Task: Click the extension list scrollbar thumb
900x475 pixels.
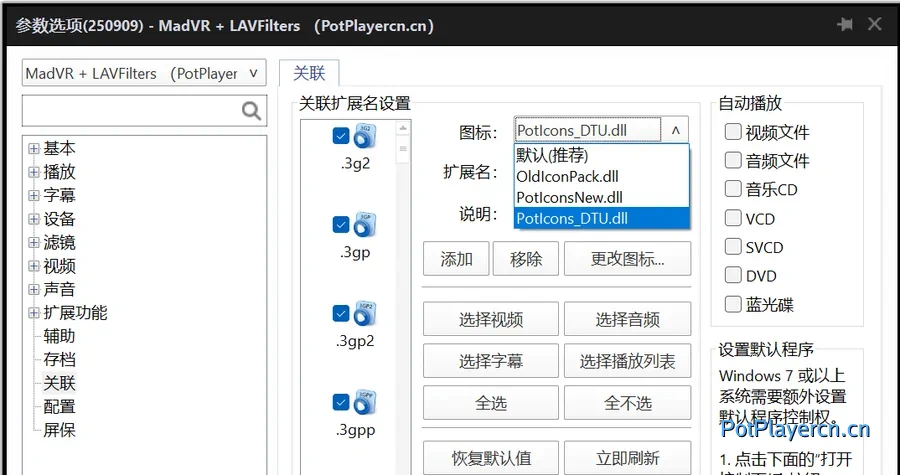Action: (403, 150)
